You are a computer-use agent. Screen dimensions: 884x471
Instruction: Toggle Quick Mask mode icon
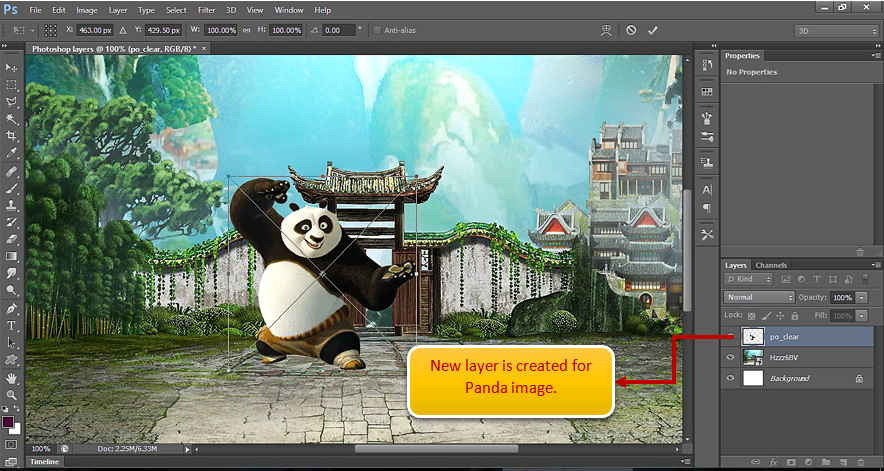pos(11,445)
